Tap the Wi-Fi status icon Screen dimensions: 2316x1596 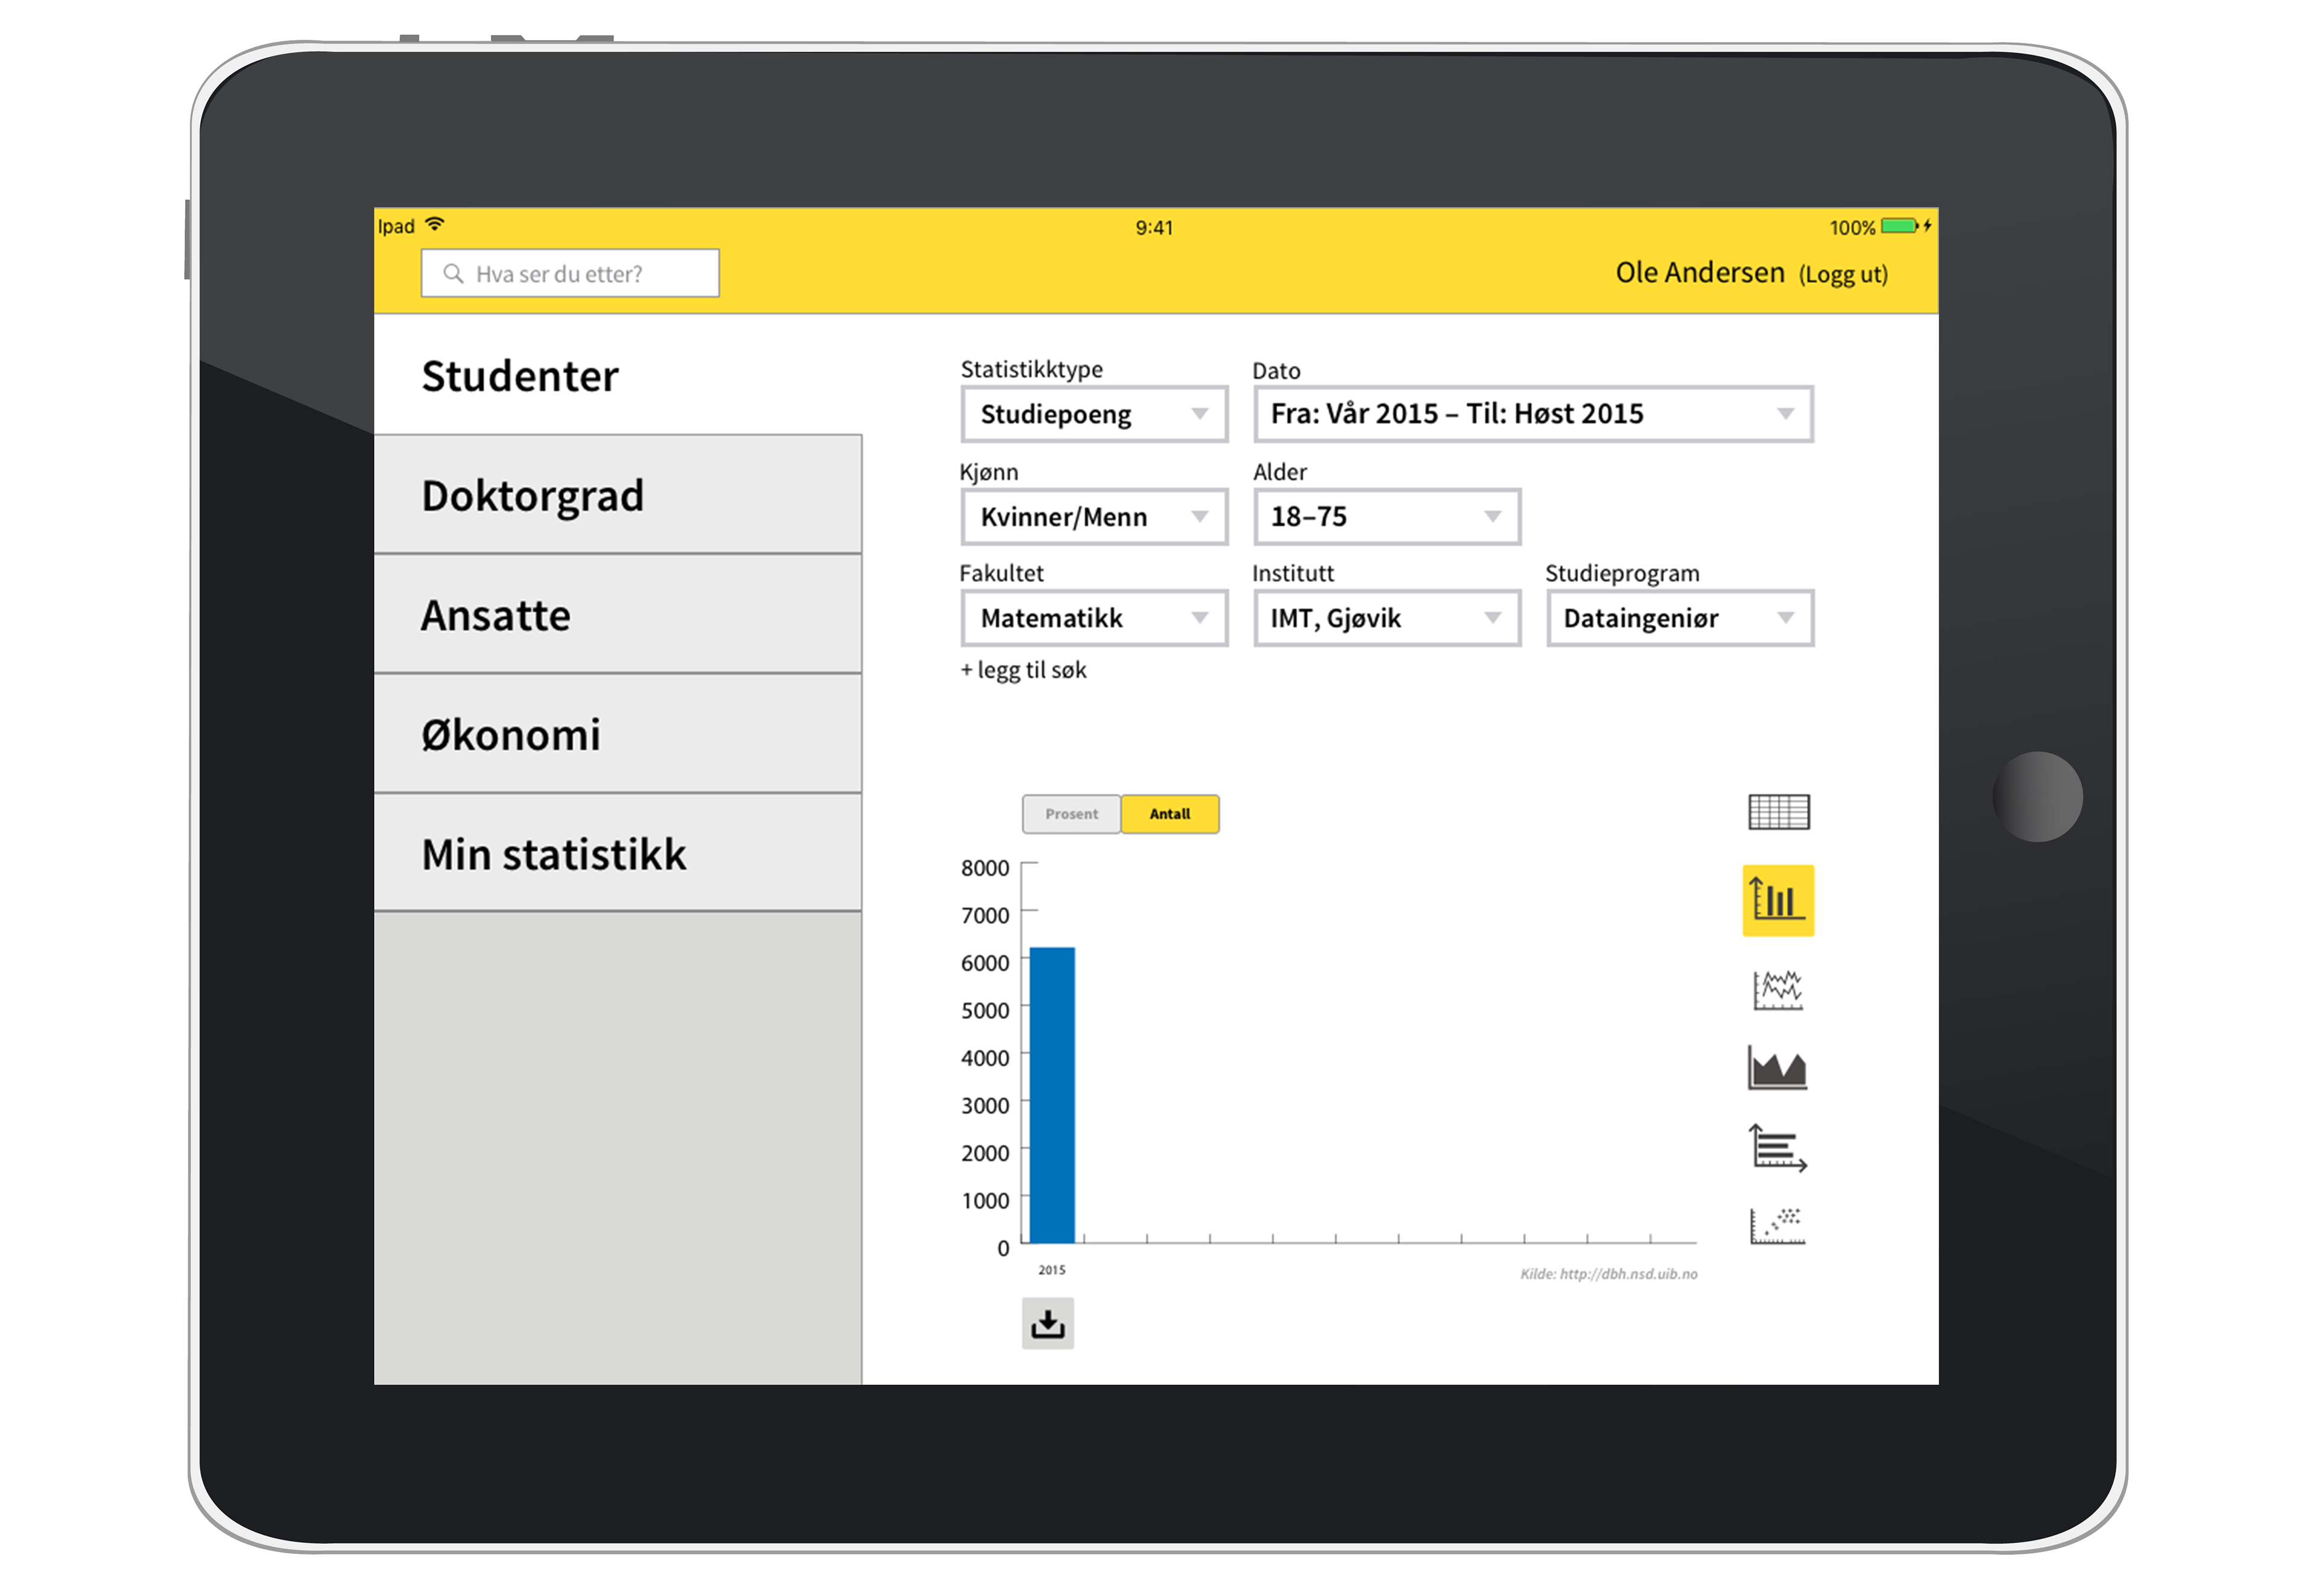pyautogui.click(x=434, y=224)
